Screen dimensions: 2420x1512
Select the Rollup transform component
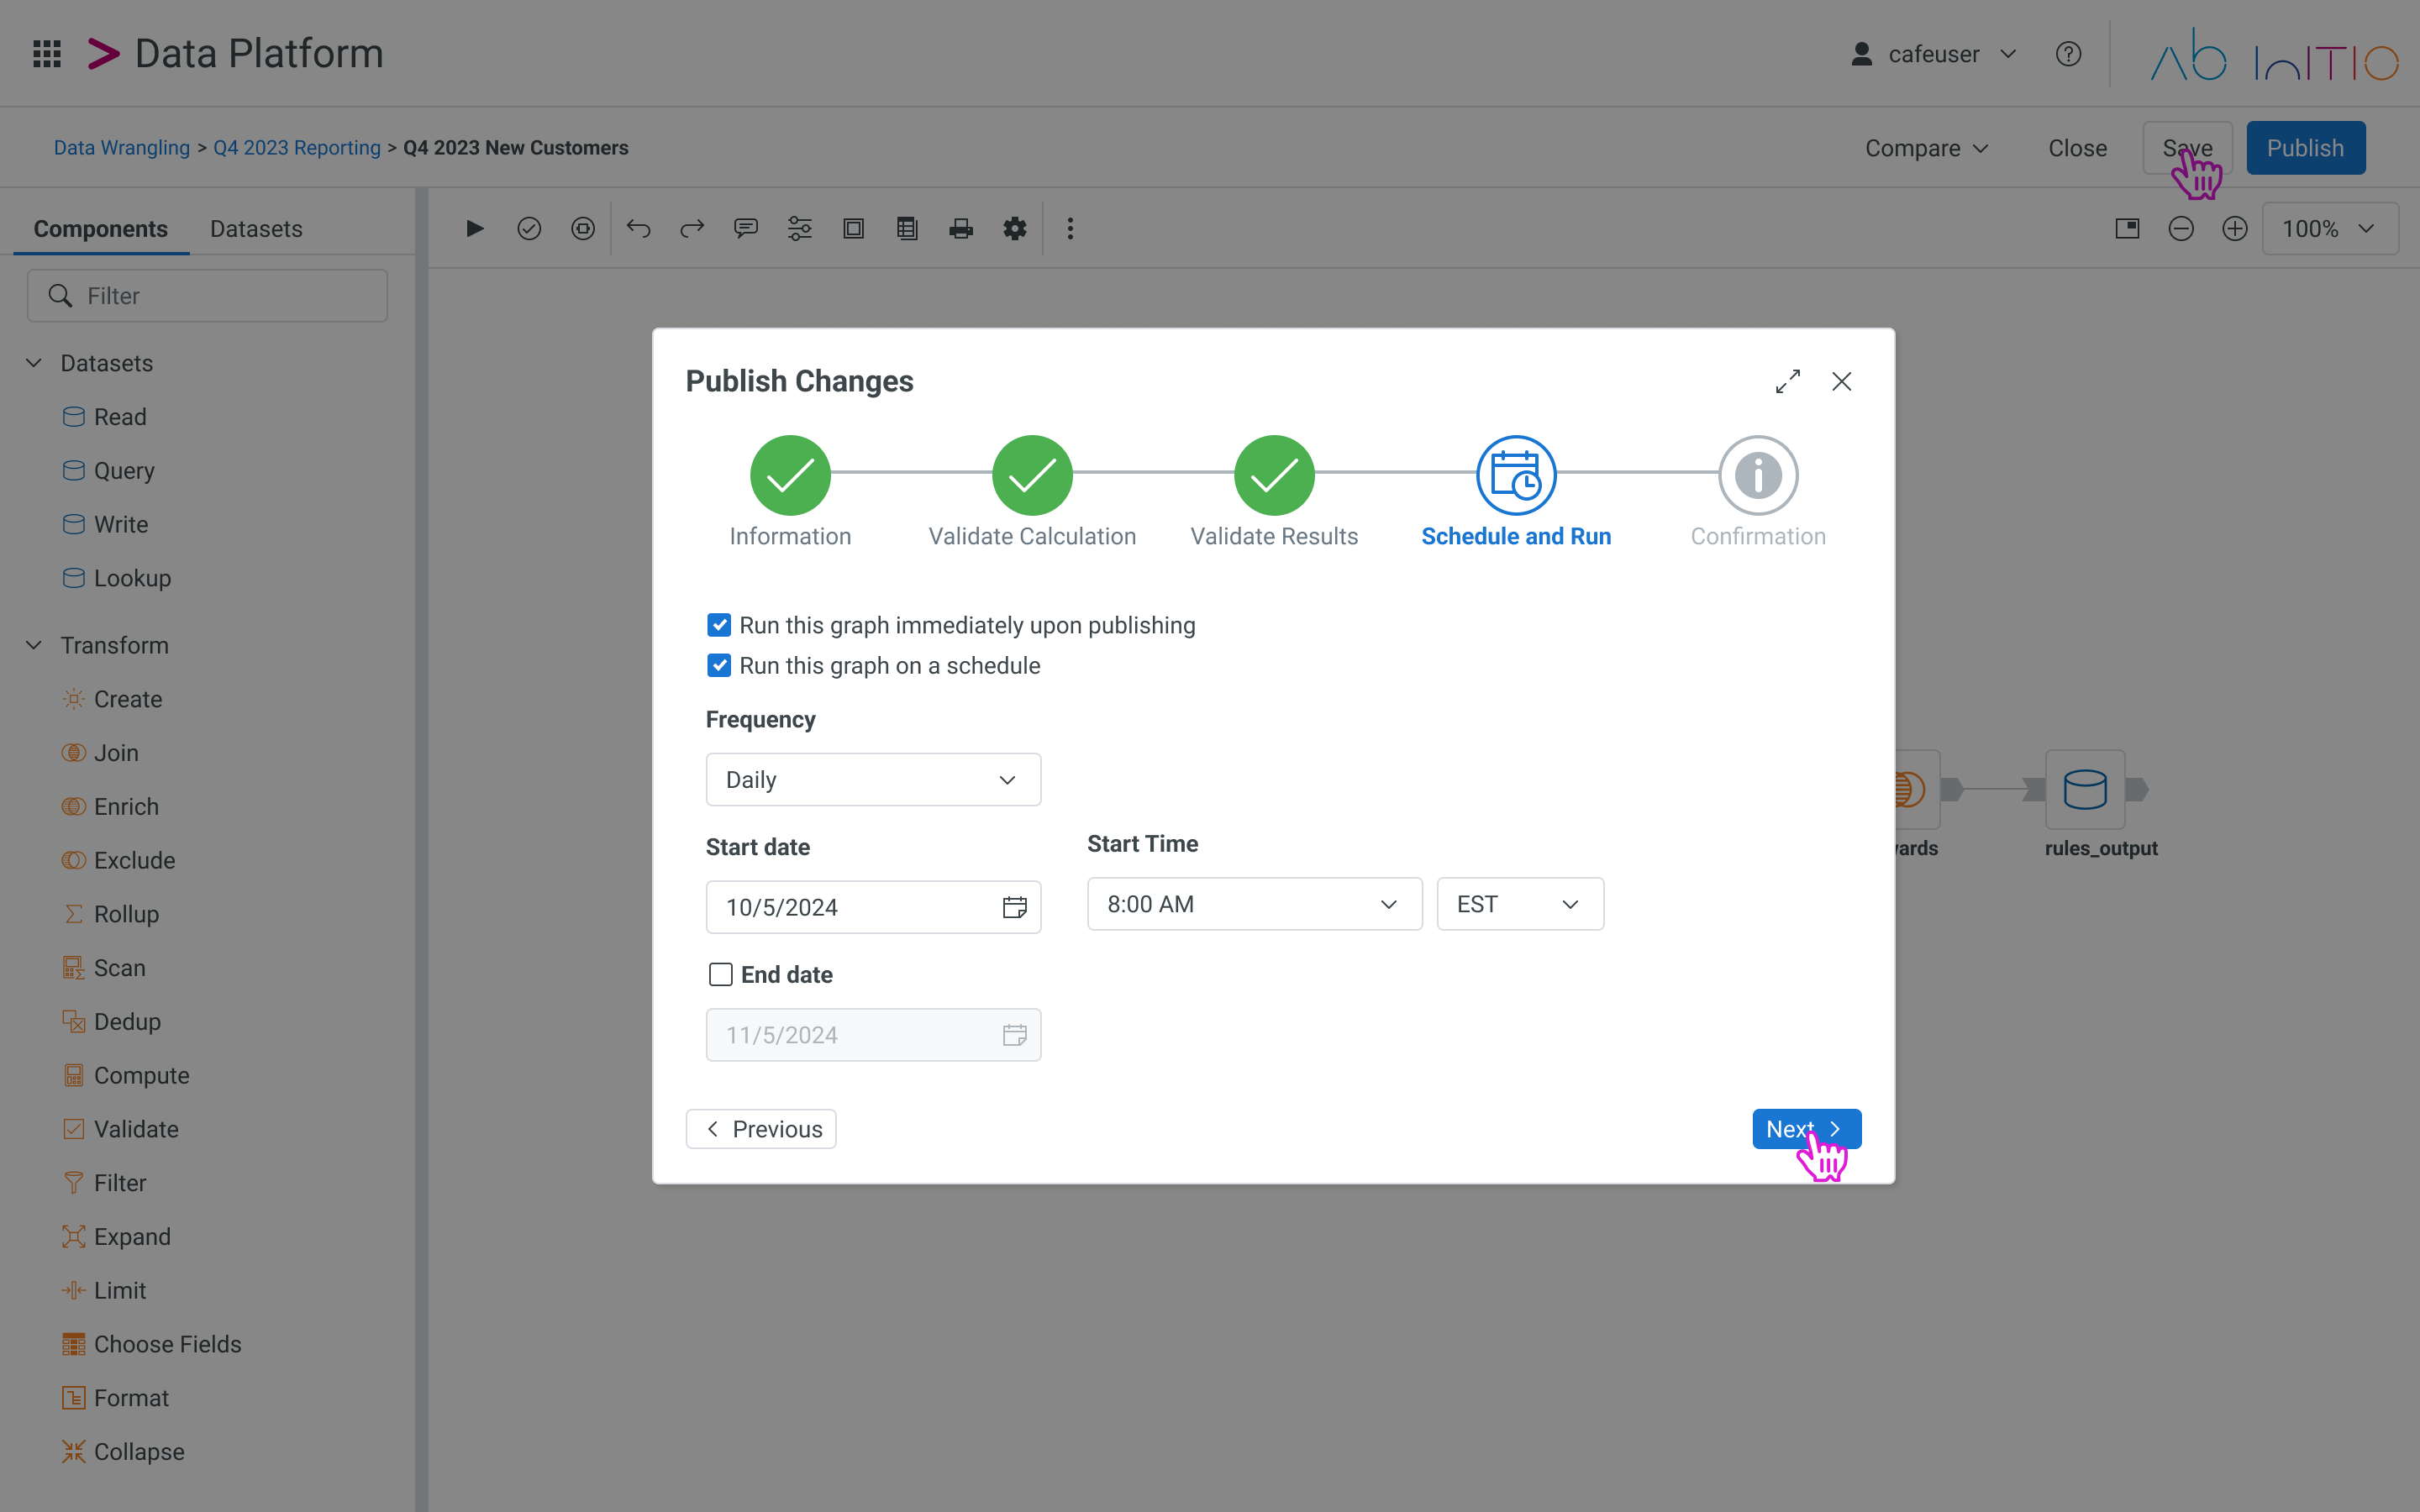click(x=110, y=914)
